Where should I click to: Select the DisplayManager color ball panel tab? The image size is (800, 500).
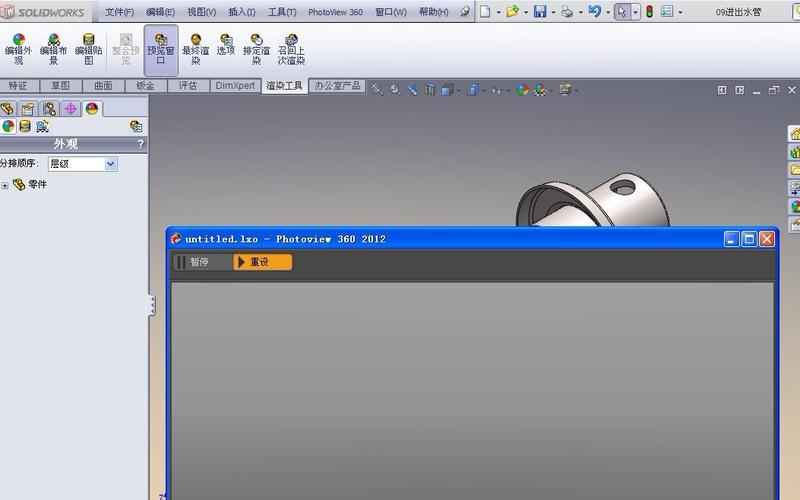click(x=92, y=108)
